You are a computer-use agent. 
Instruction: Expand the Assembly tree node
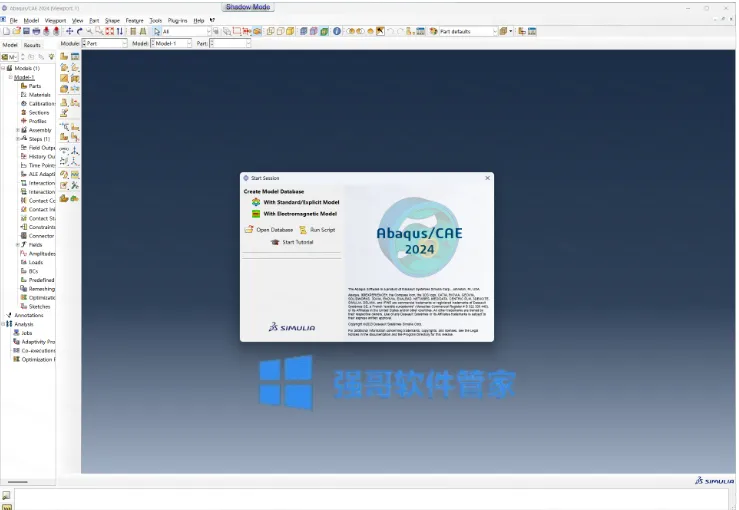[18, 130]
